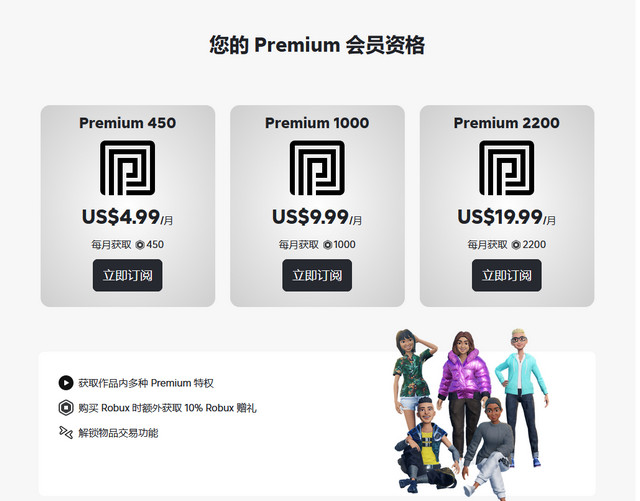Click the Robux coin icon beside 450
This screenshot has height=501, width=640.
point(140,245)
